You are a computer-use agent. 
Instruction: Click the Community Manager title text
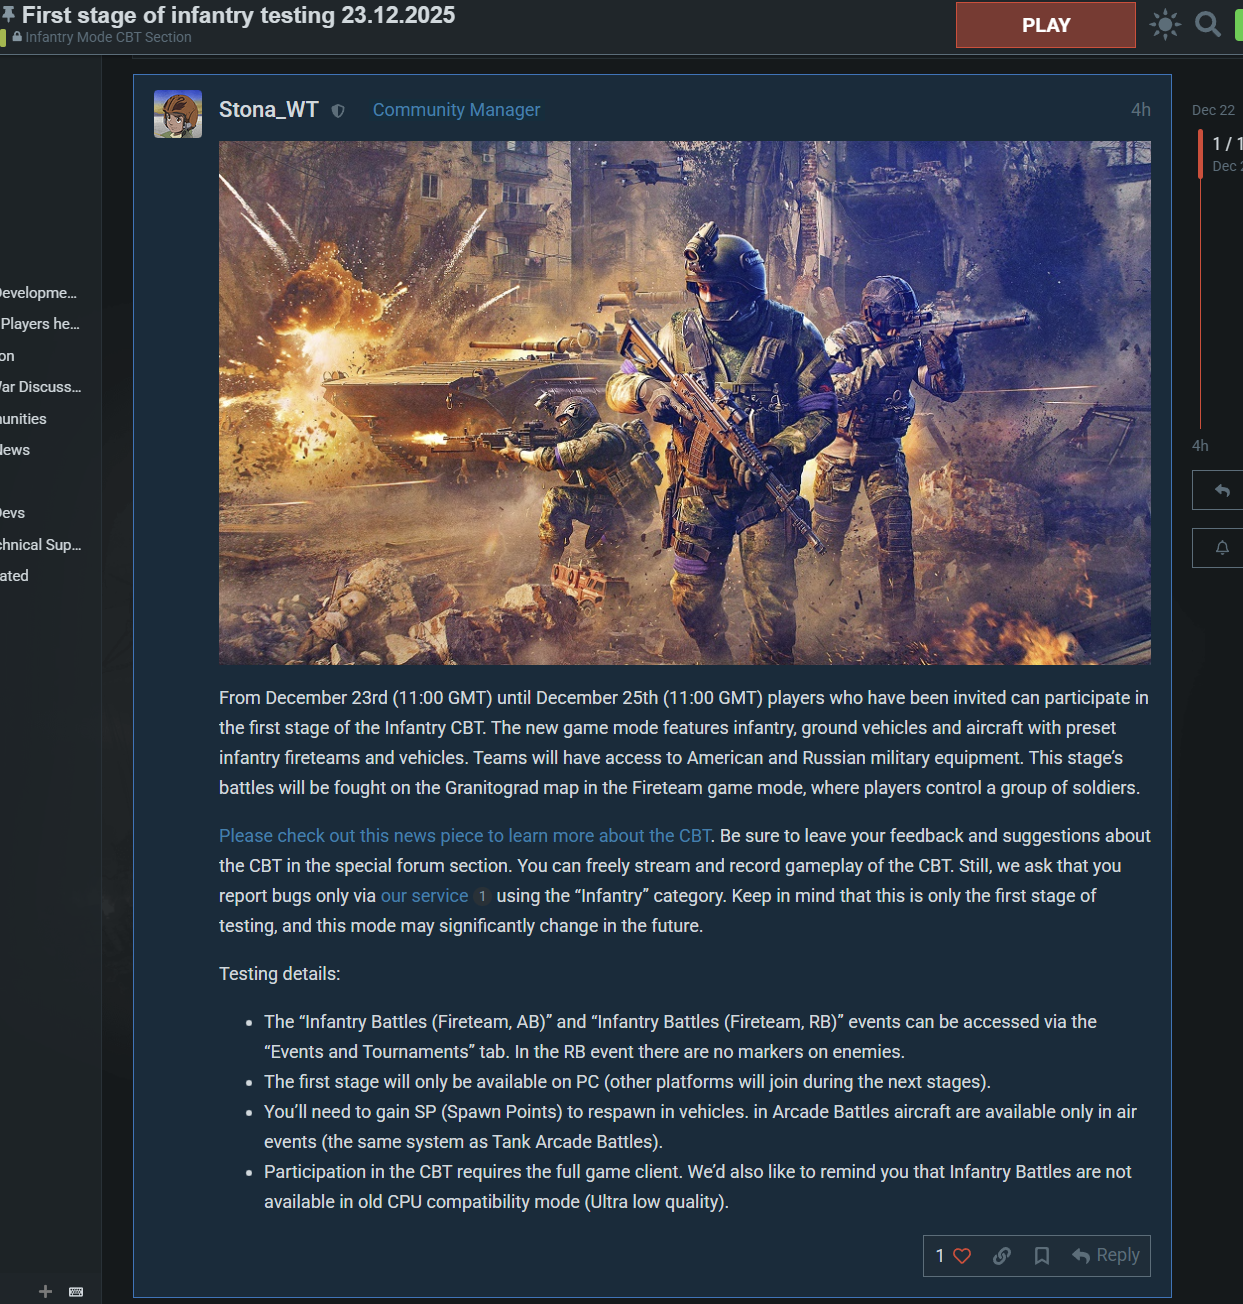(456, 110)
